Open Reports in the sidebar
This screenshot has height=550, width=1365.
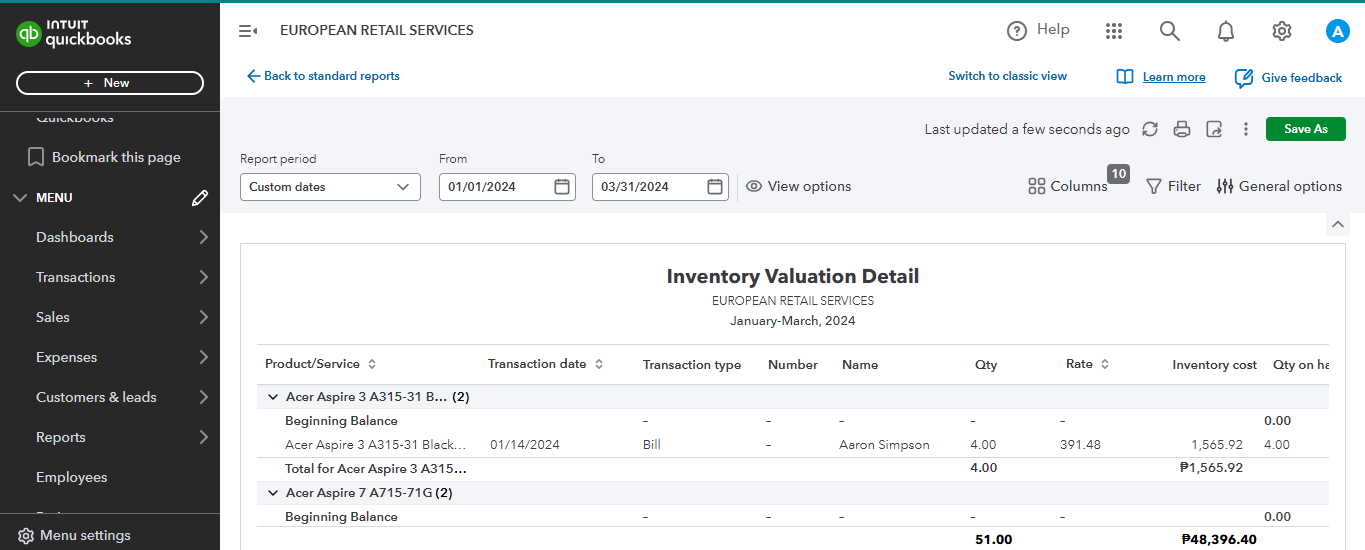click(61, 437)
